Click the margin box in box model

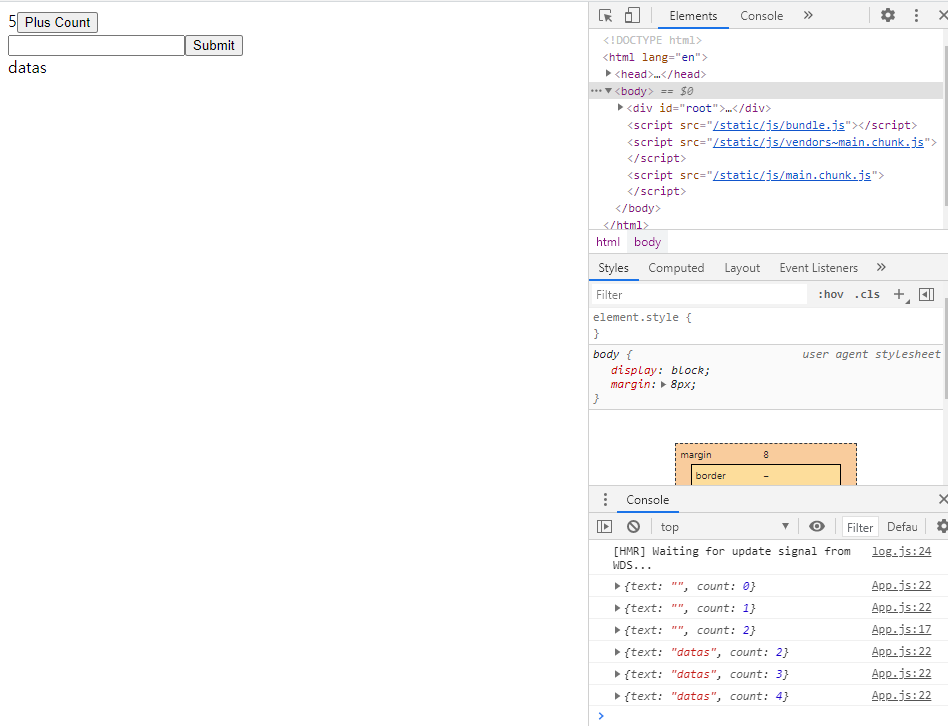coord(765,455)
